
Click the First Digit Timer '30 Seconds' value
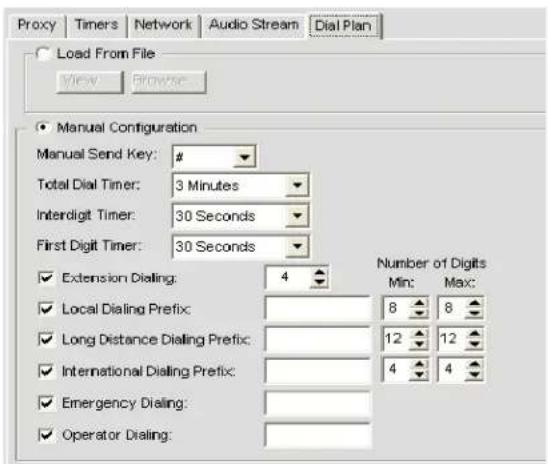pyautogui.click(x=215, y=247)
